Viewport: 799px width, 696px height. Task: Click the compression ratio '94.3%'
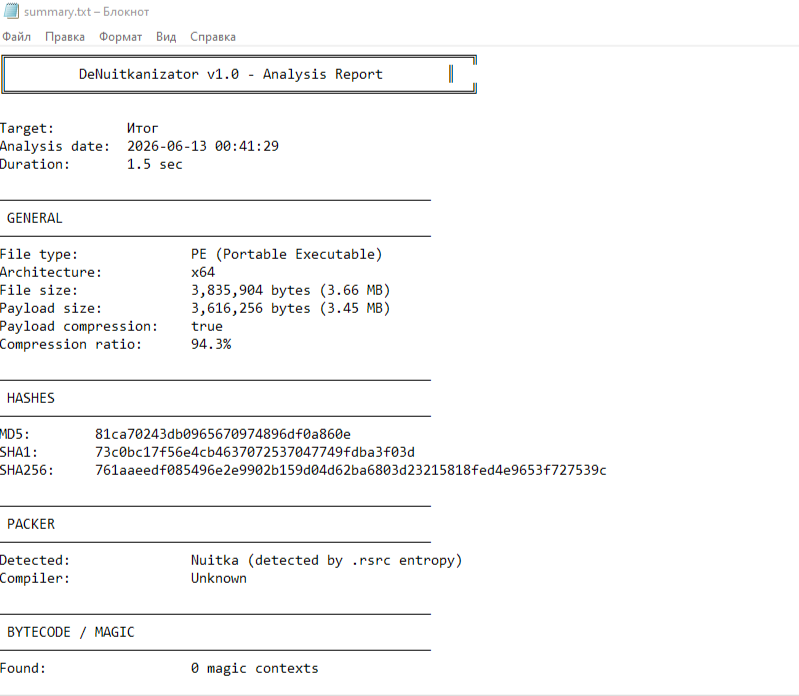pyautogui.click(x=211, y=344)
